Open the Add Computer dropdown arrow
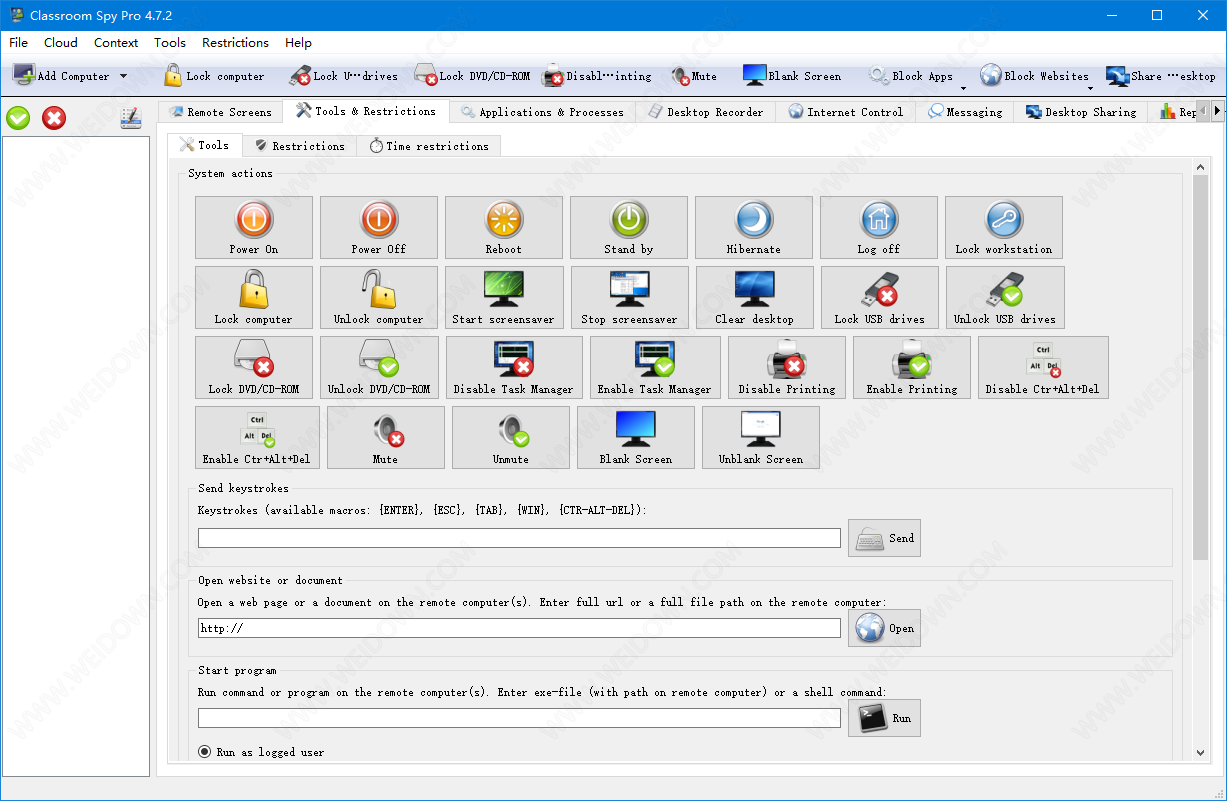 point(123,76)
